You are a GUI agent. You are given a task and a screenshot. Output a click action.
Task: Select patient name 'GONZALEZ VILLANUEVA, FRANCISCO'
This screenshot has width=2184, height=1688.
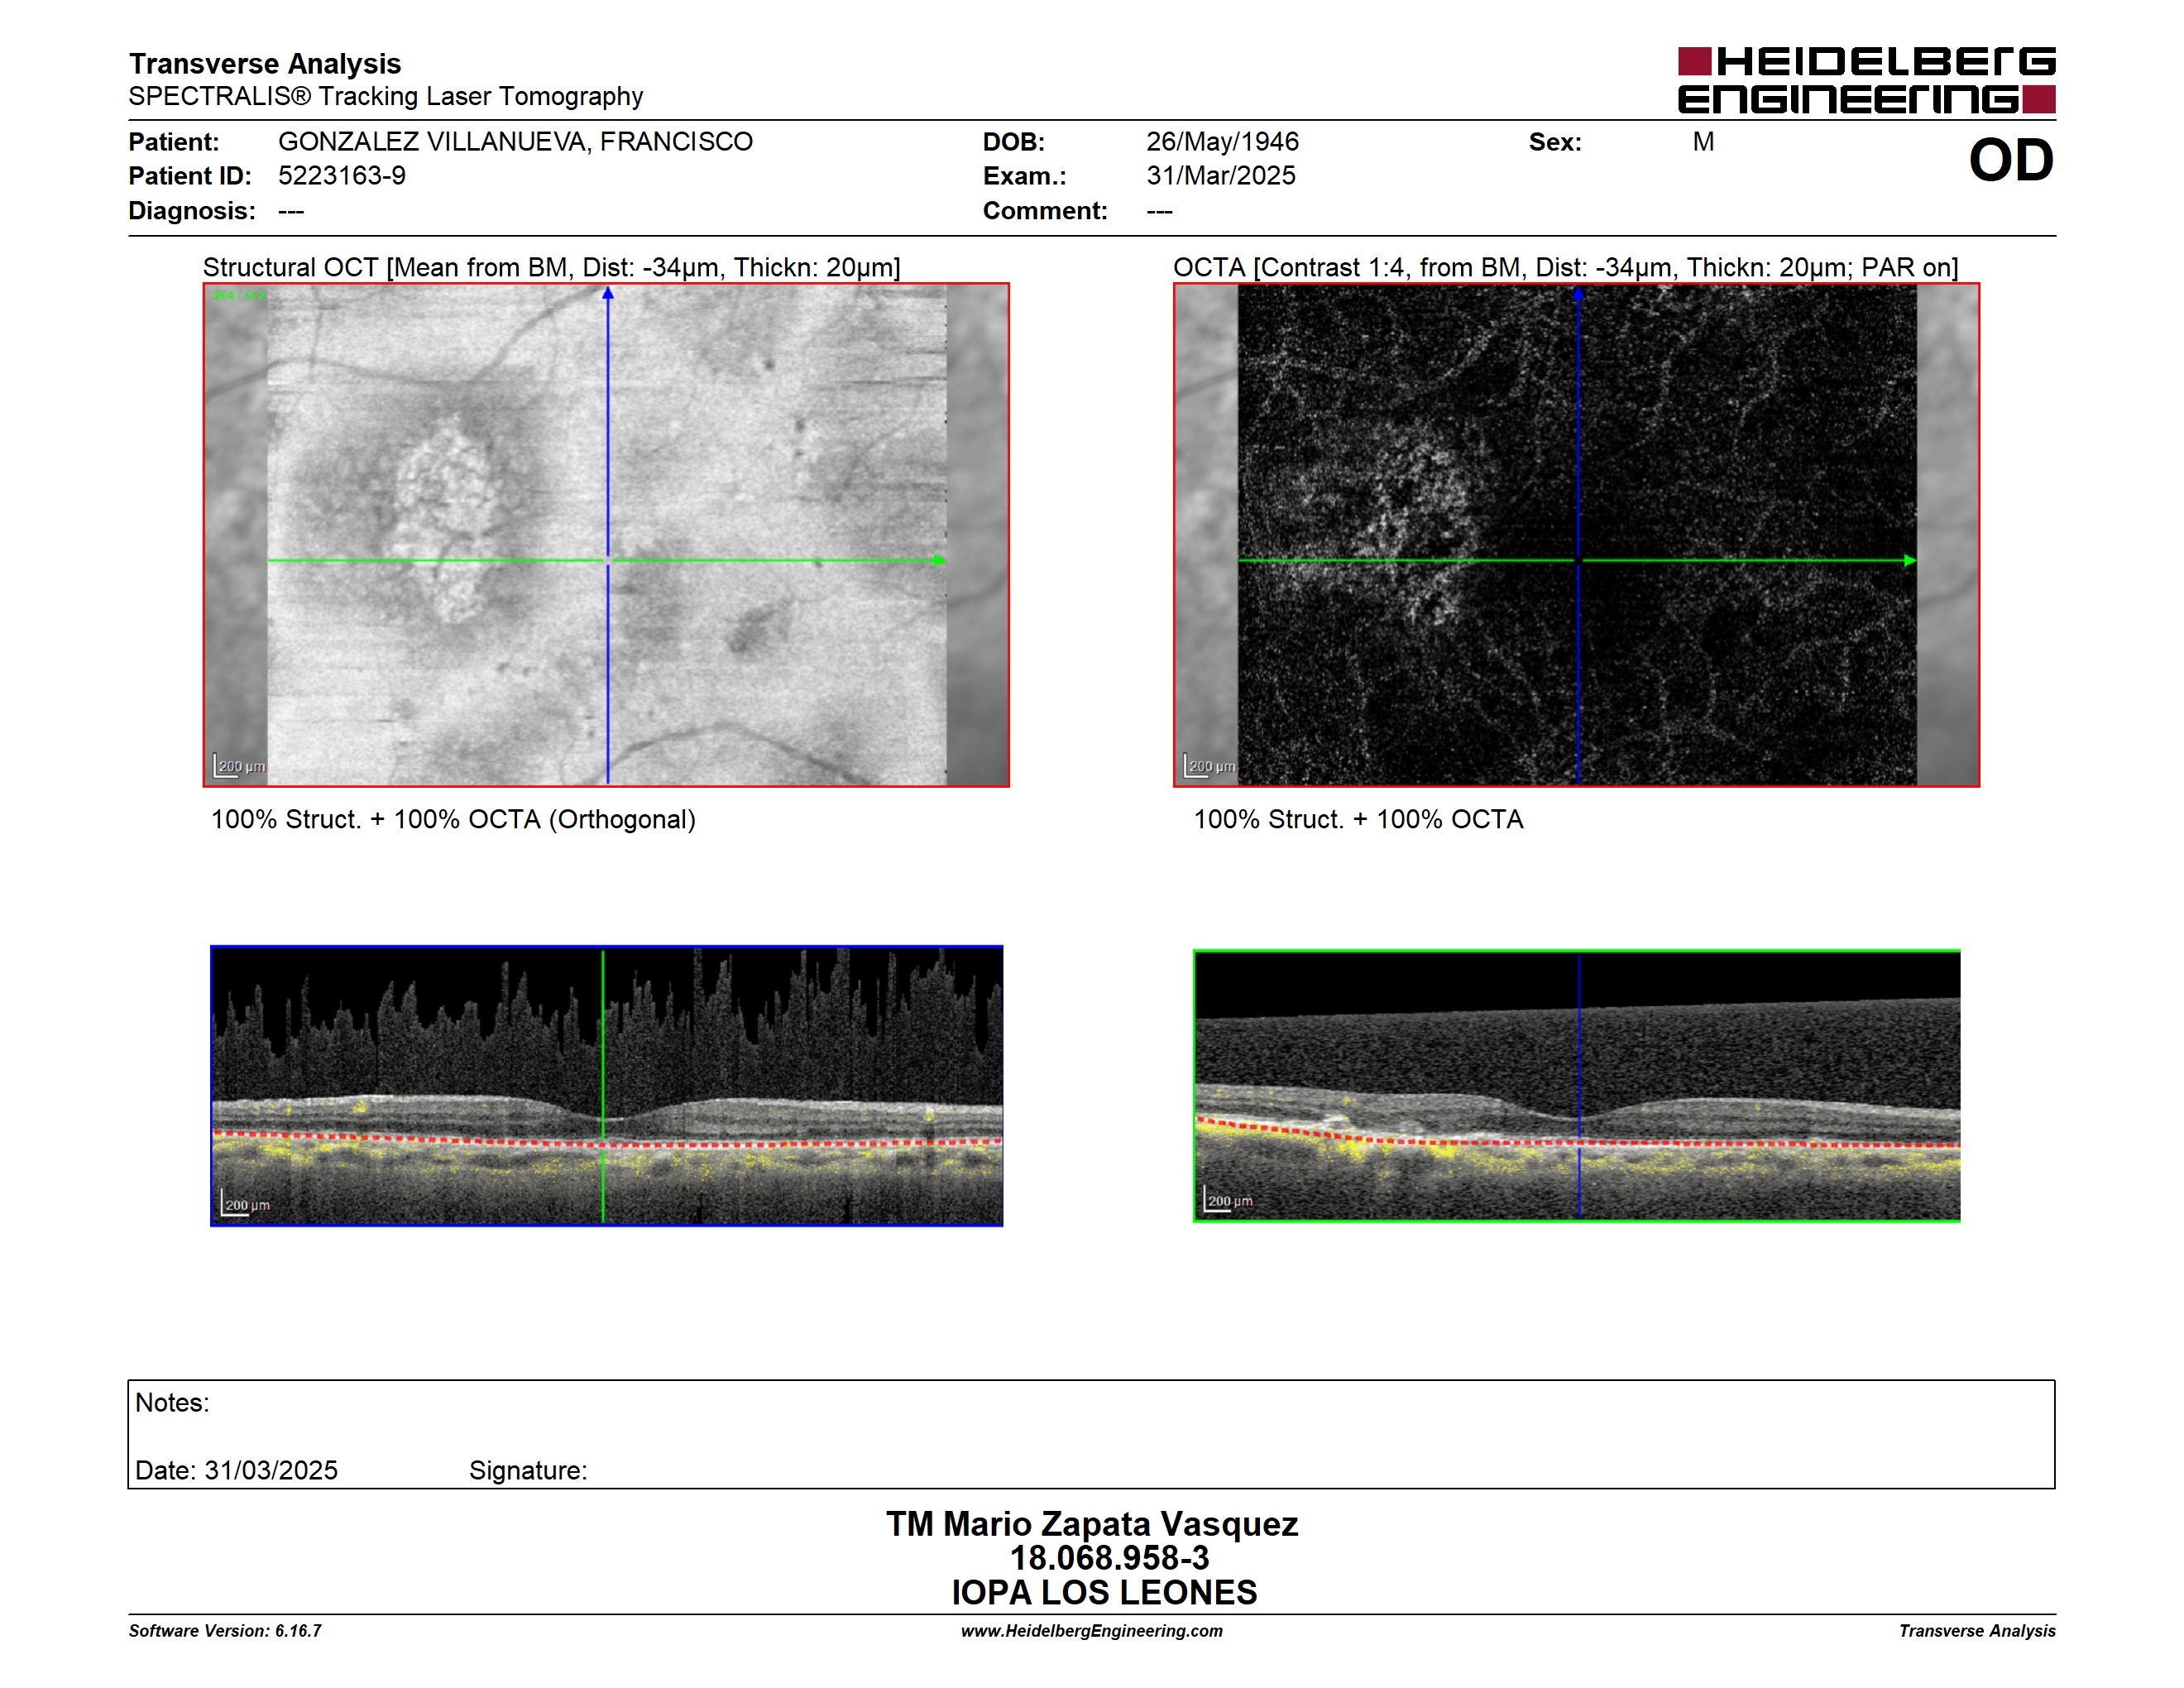coord(515,142)
